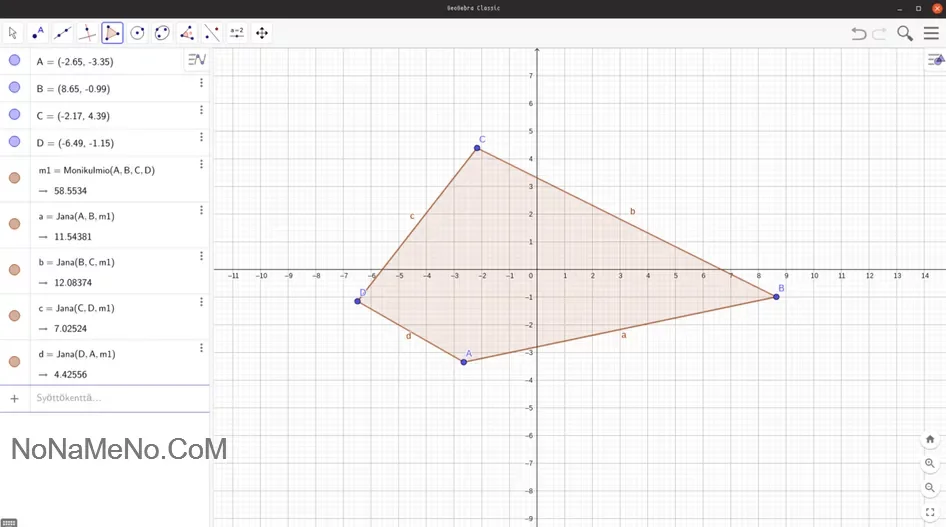Toggle visibility of polygon m1

click(x=14, y=179)
